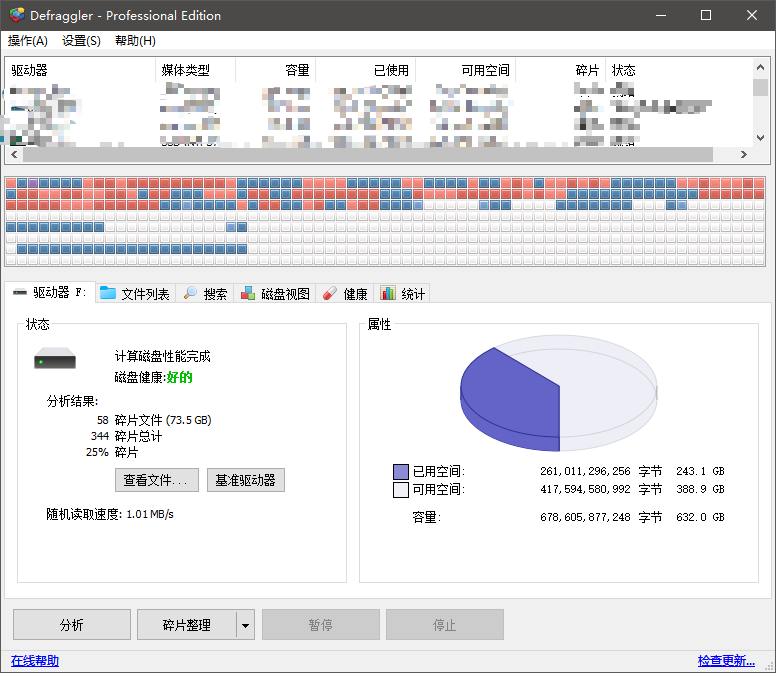Screen dimensions: 776x673
Task: Open the 在线帮助 link
Action: (35, 661)
